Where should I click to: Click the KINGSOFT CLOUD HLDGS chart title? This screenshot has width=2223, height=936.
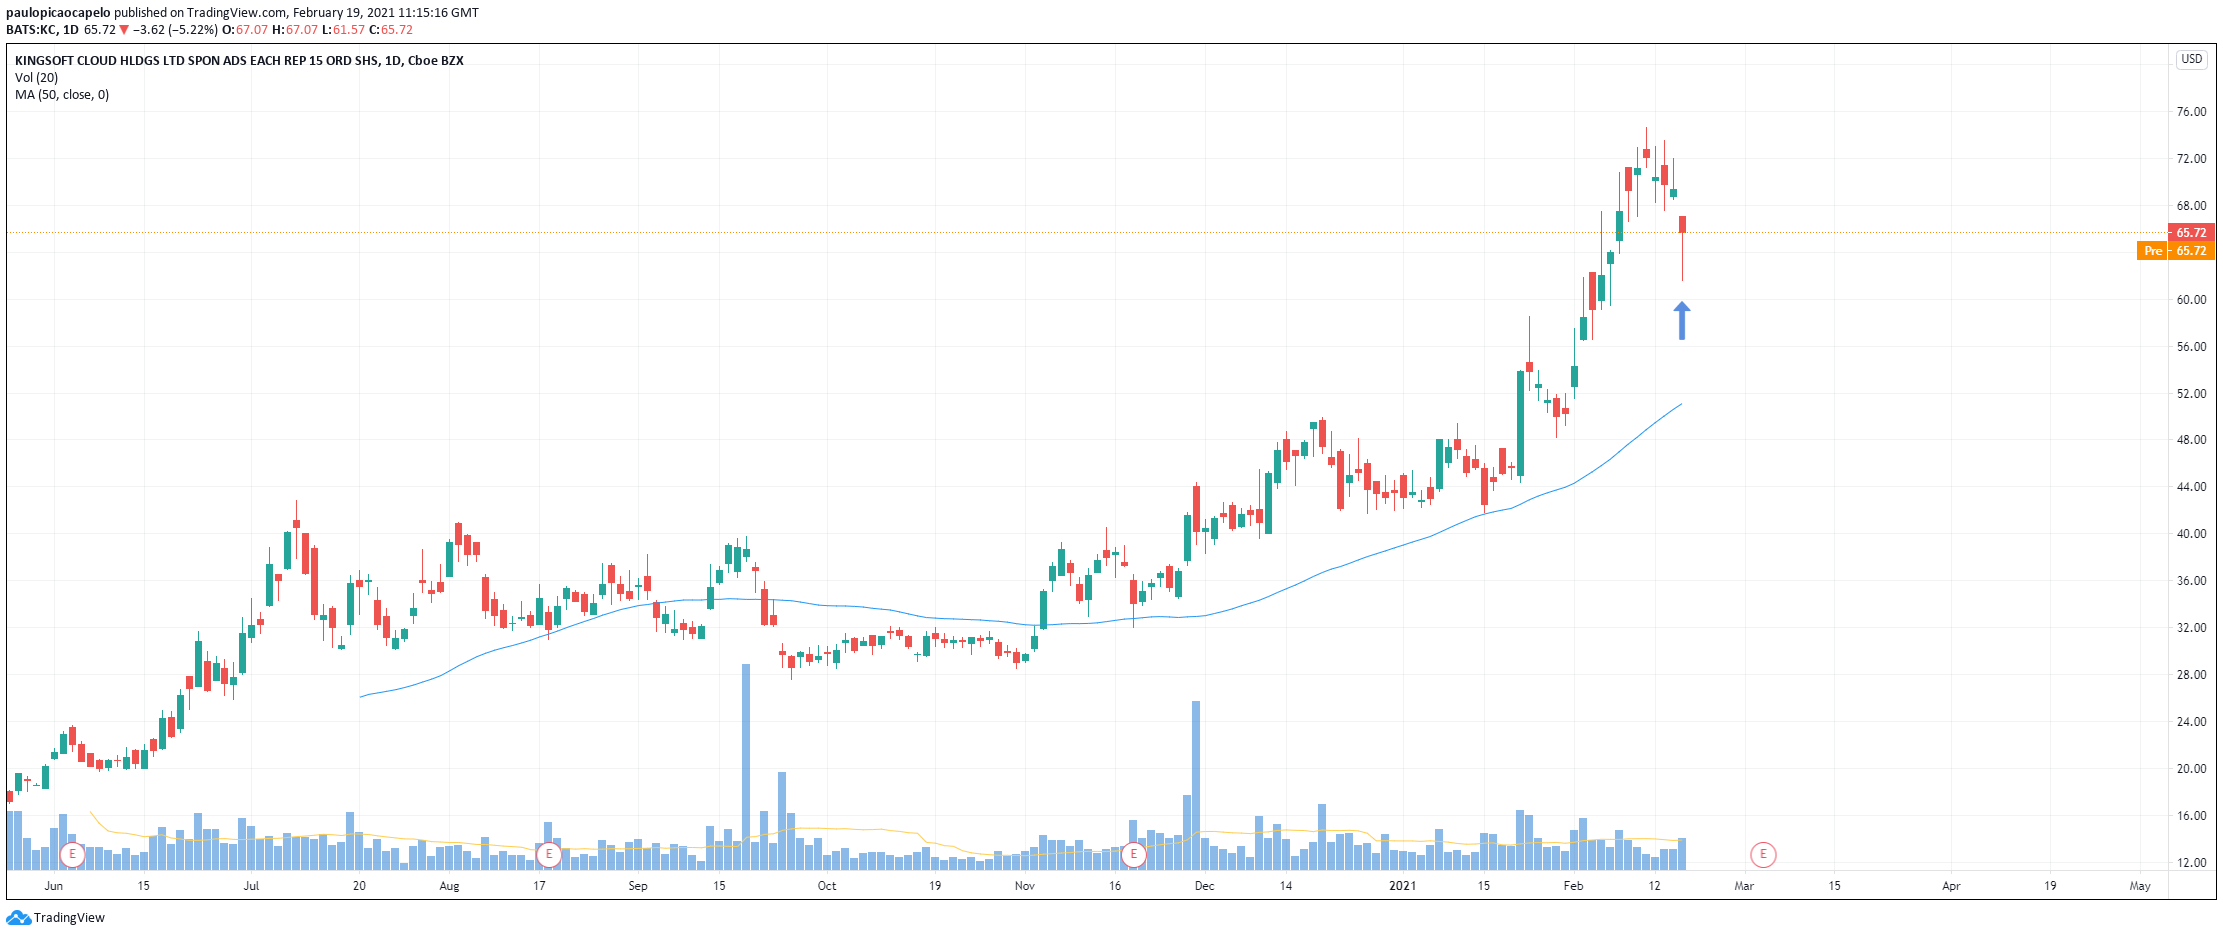(239, 61)
